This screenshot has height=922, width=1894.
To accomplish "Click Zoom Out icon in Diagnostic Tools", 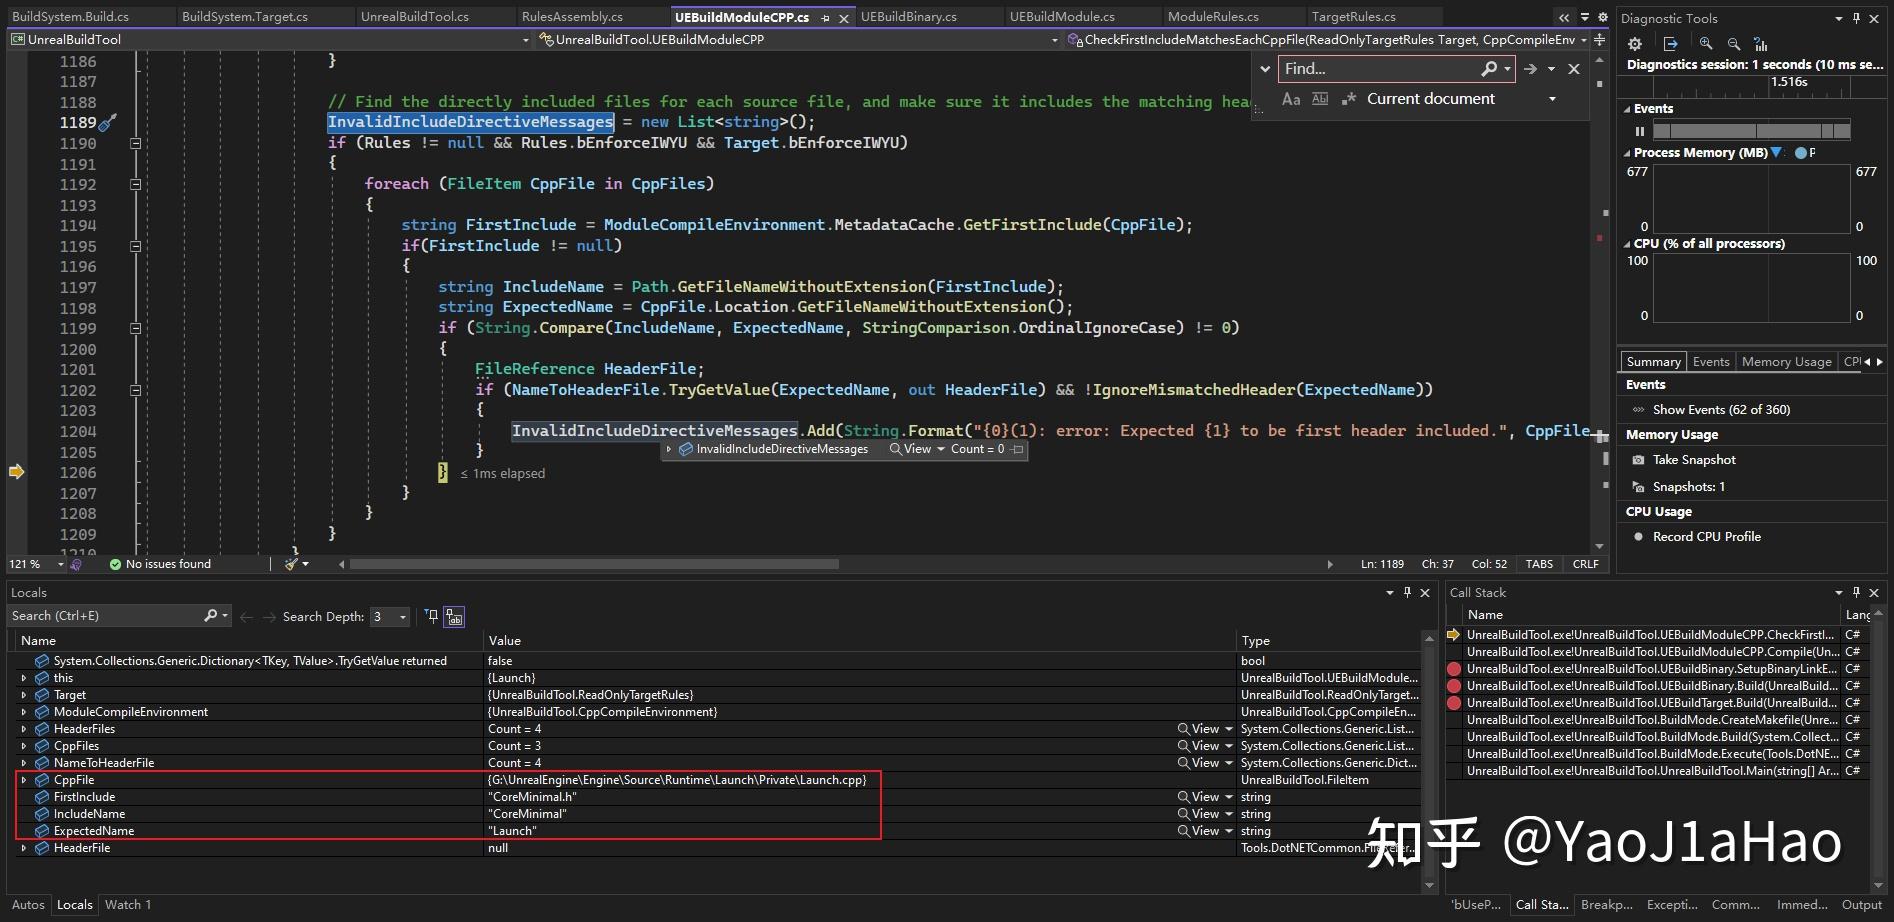I will 1734,44.
